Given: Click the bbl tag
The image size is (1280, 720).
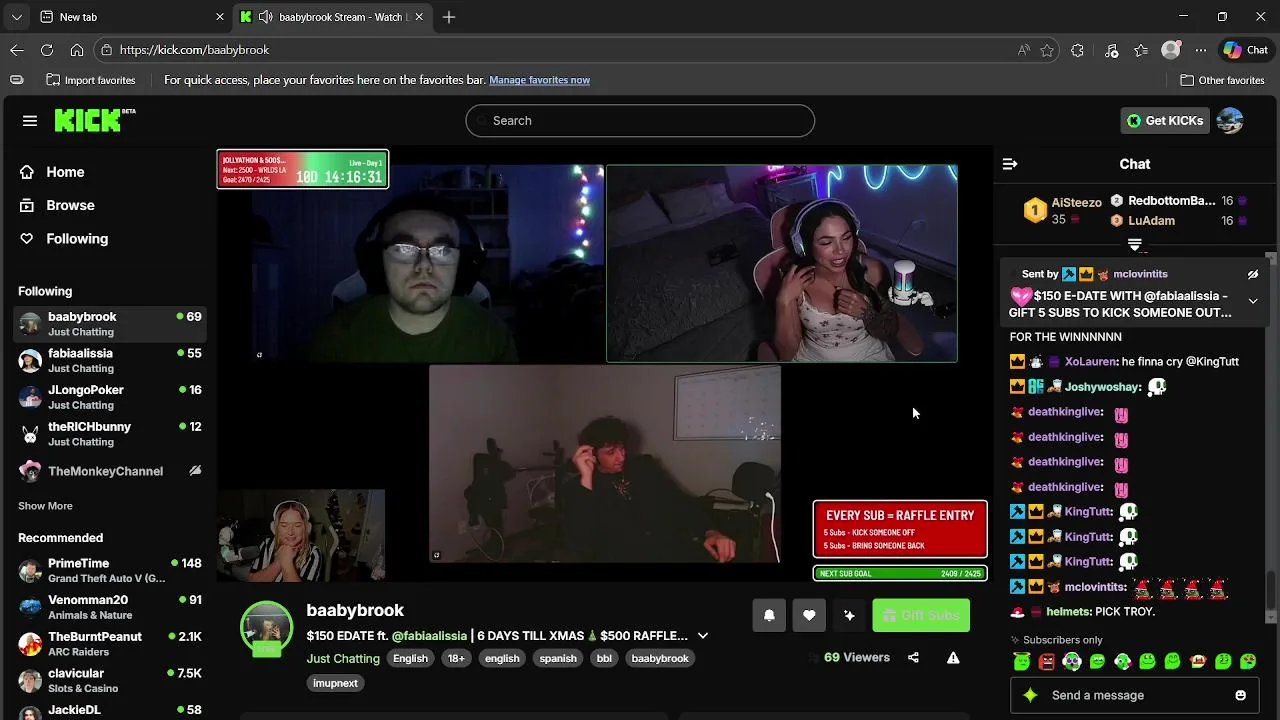Looking at the screenshot, I should coord(604,658).
